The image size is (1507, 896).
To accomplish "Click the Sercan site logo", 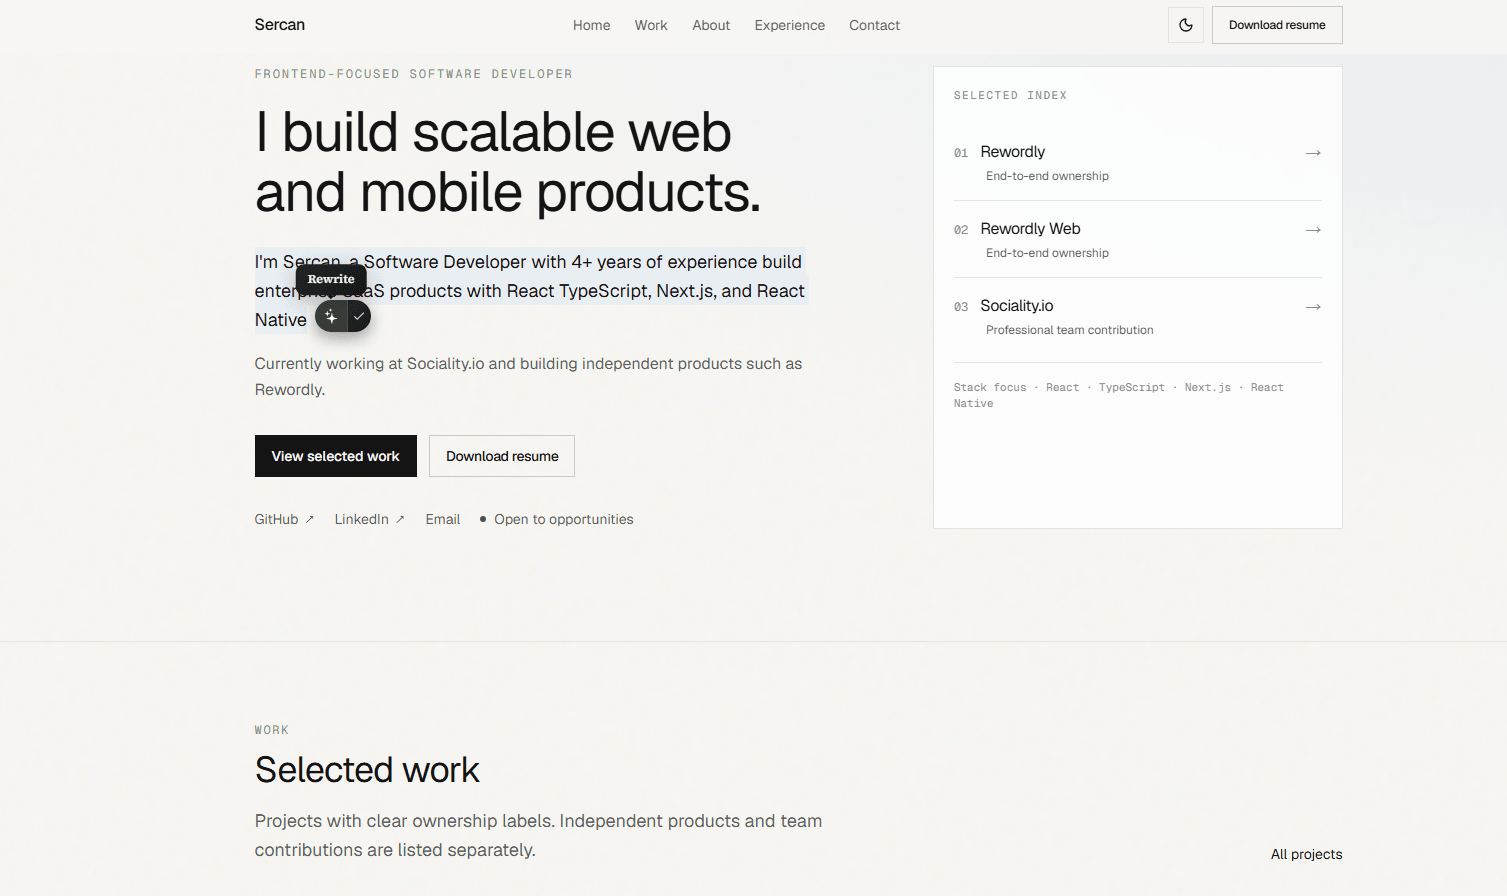I will 279,25.
